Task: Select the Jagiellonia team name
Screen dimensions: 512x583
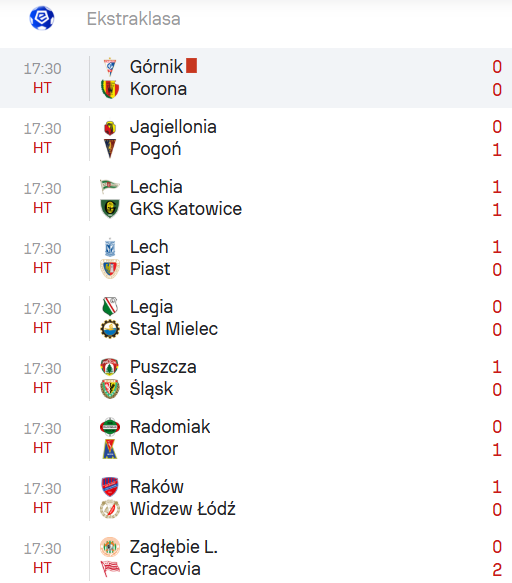Action: (x=173, y=127)
